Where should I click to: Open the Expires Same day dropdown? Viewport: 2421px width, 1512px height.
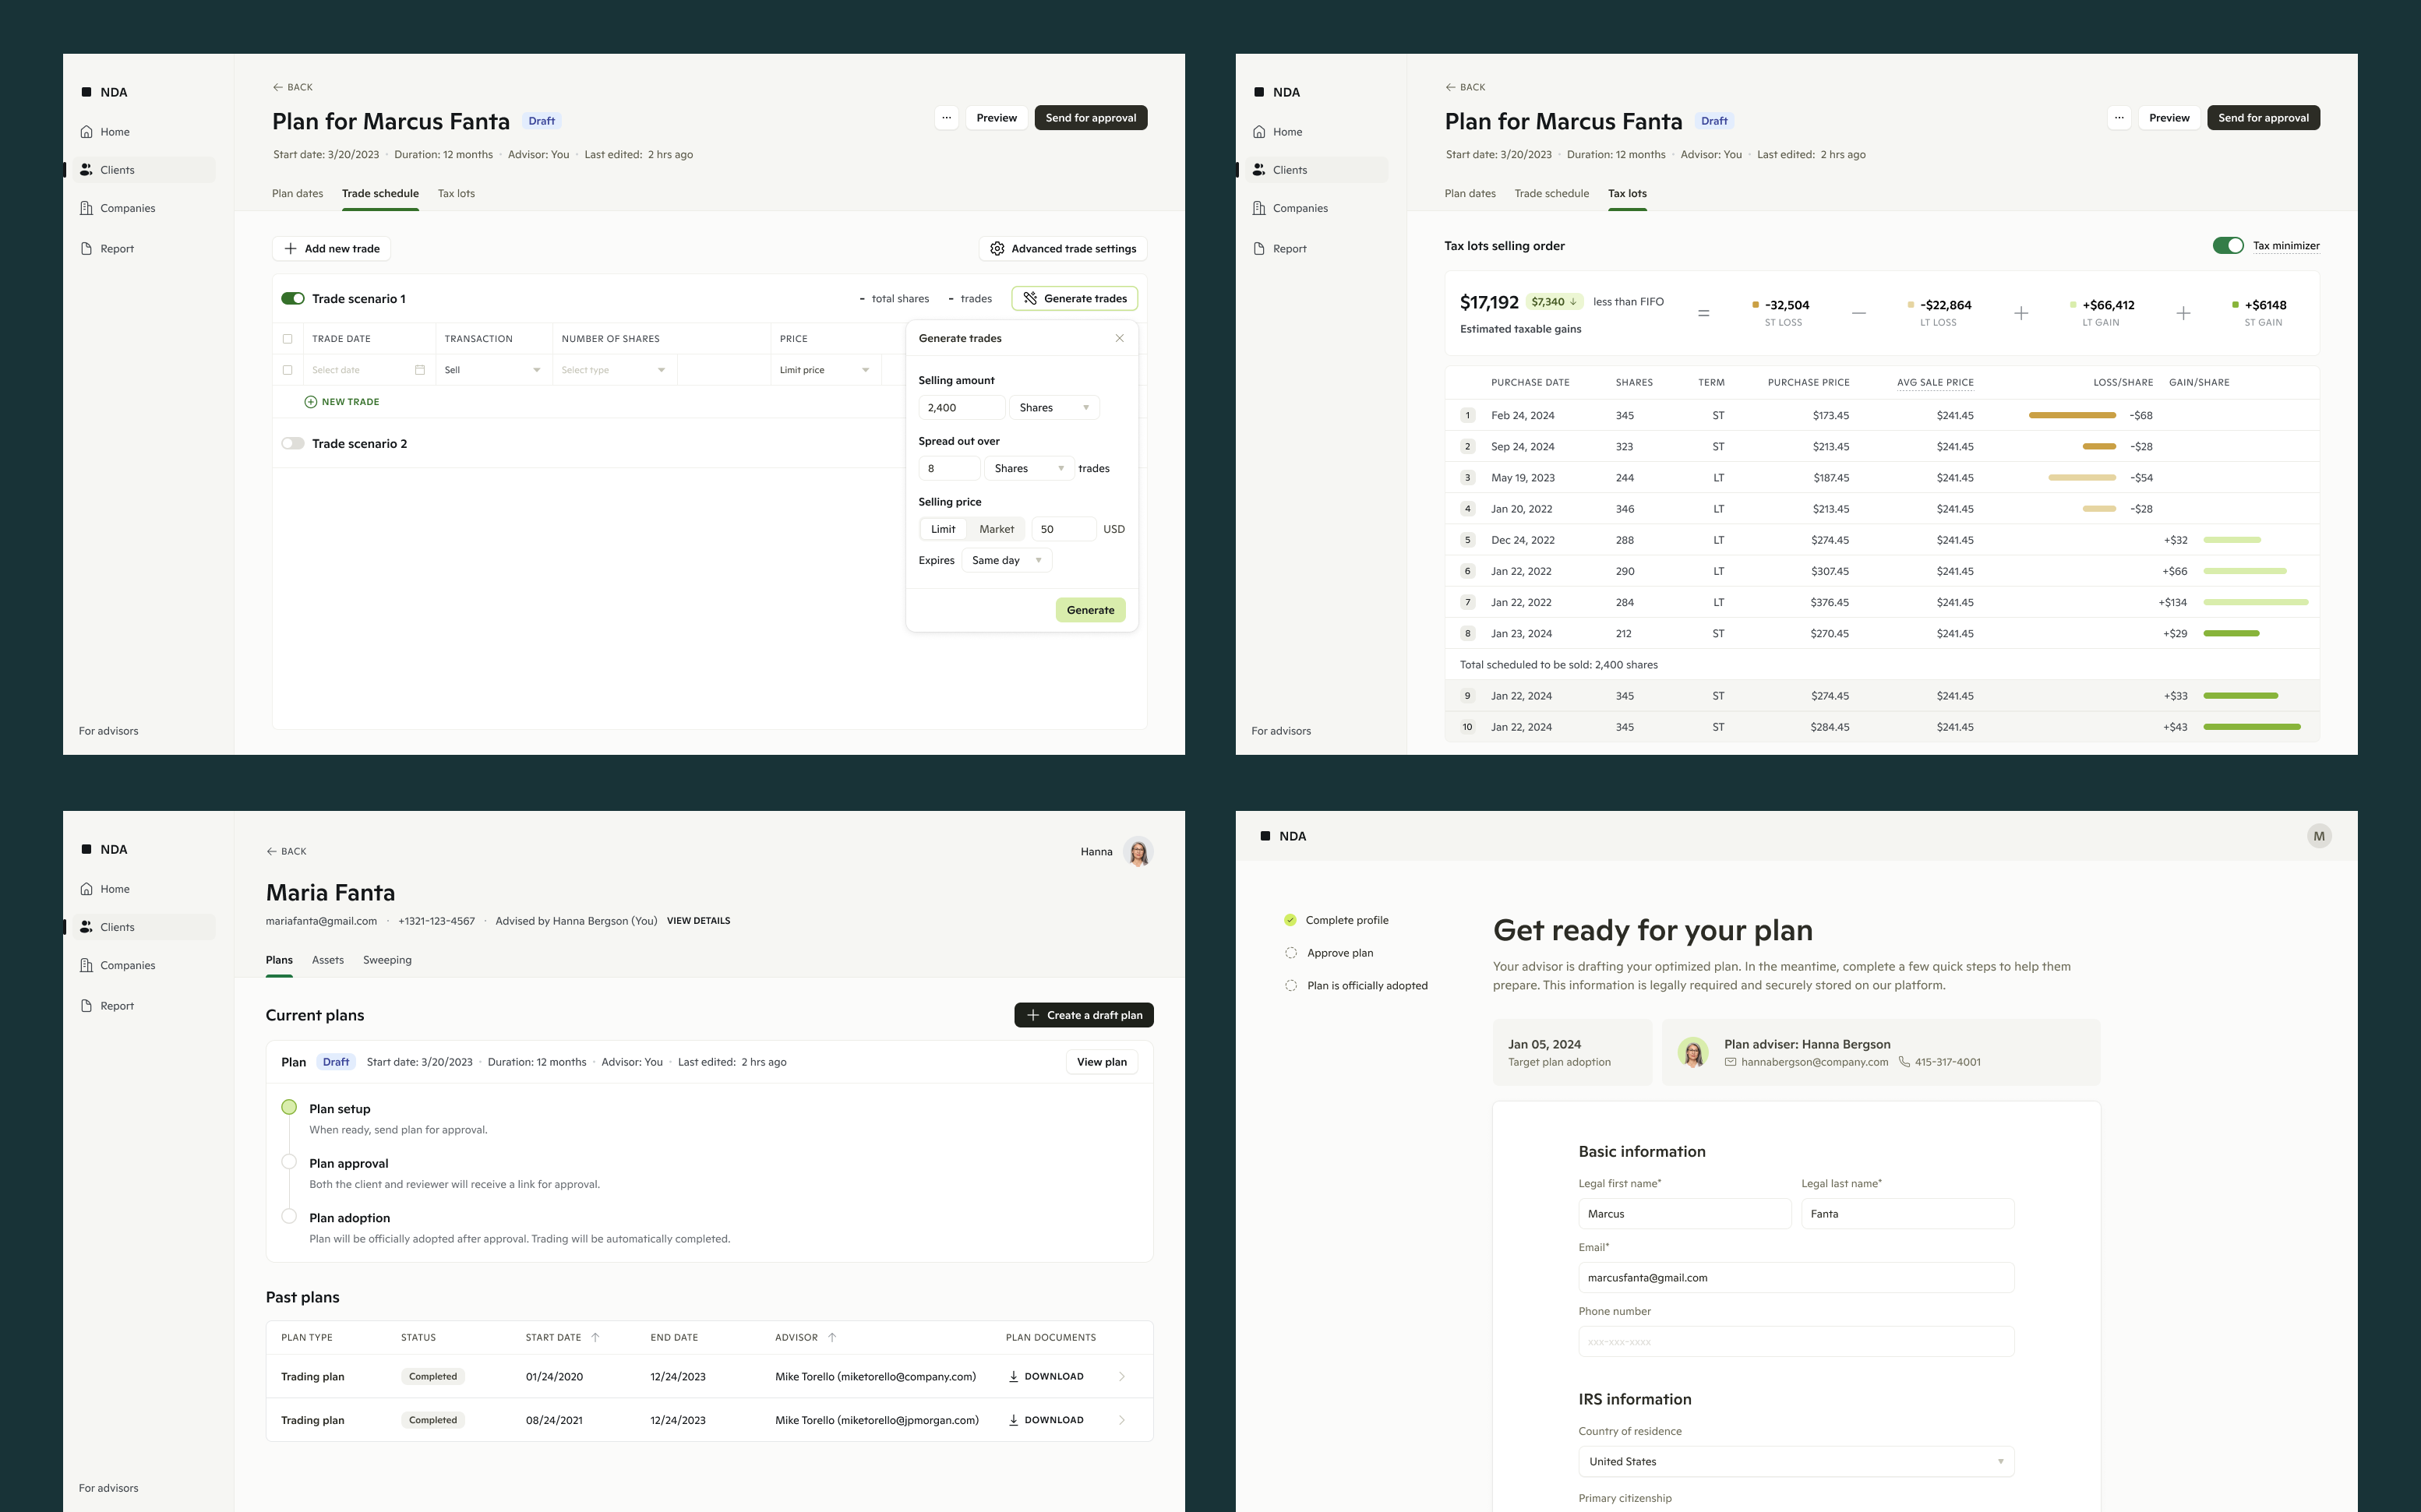click(x=1006, y=561)
